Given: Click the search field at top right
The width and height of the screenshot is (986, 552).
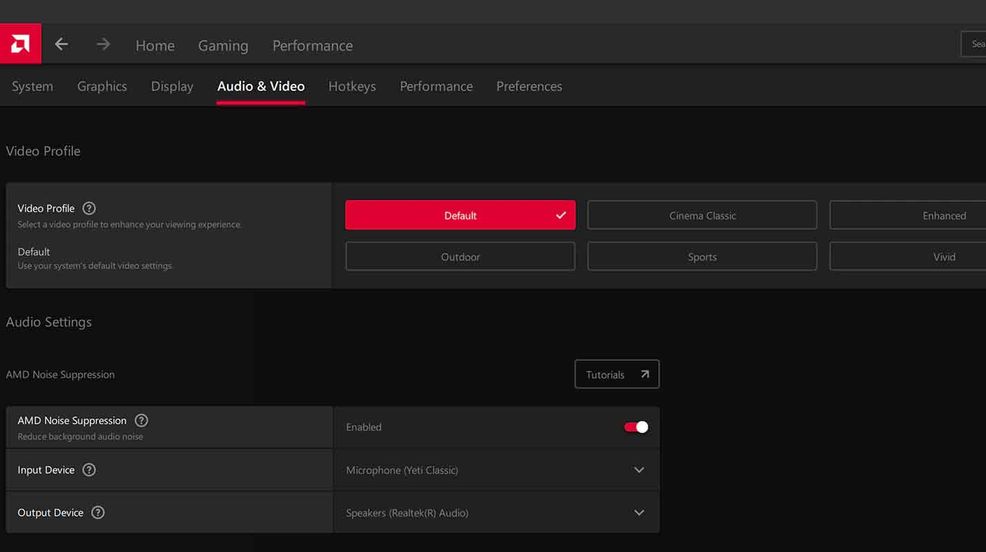Looking at the screenshot, I should (x=973, y=44).
